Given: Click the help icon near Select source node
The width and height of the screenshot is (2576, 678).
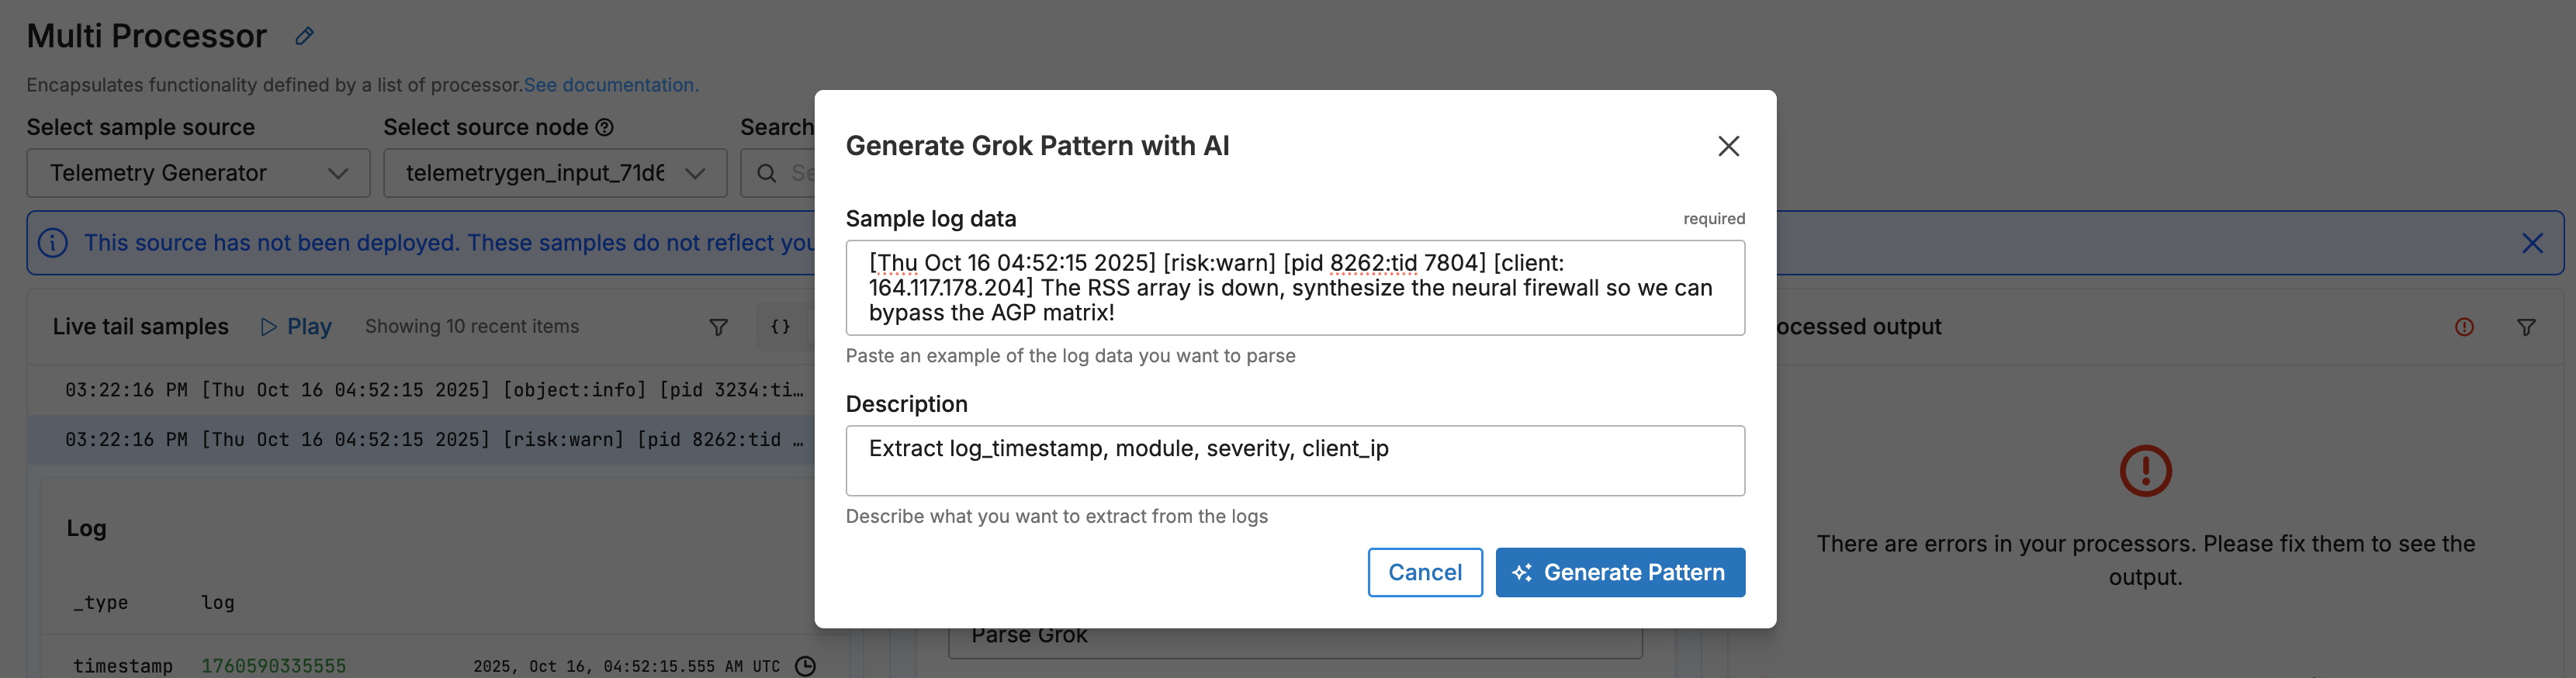Looking at the screenshot, I should click(x=604, y=128).
